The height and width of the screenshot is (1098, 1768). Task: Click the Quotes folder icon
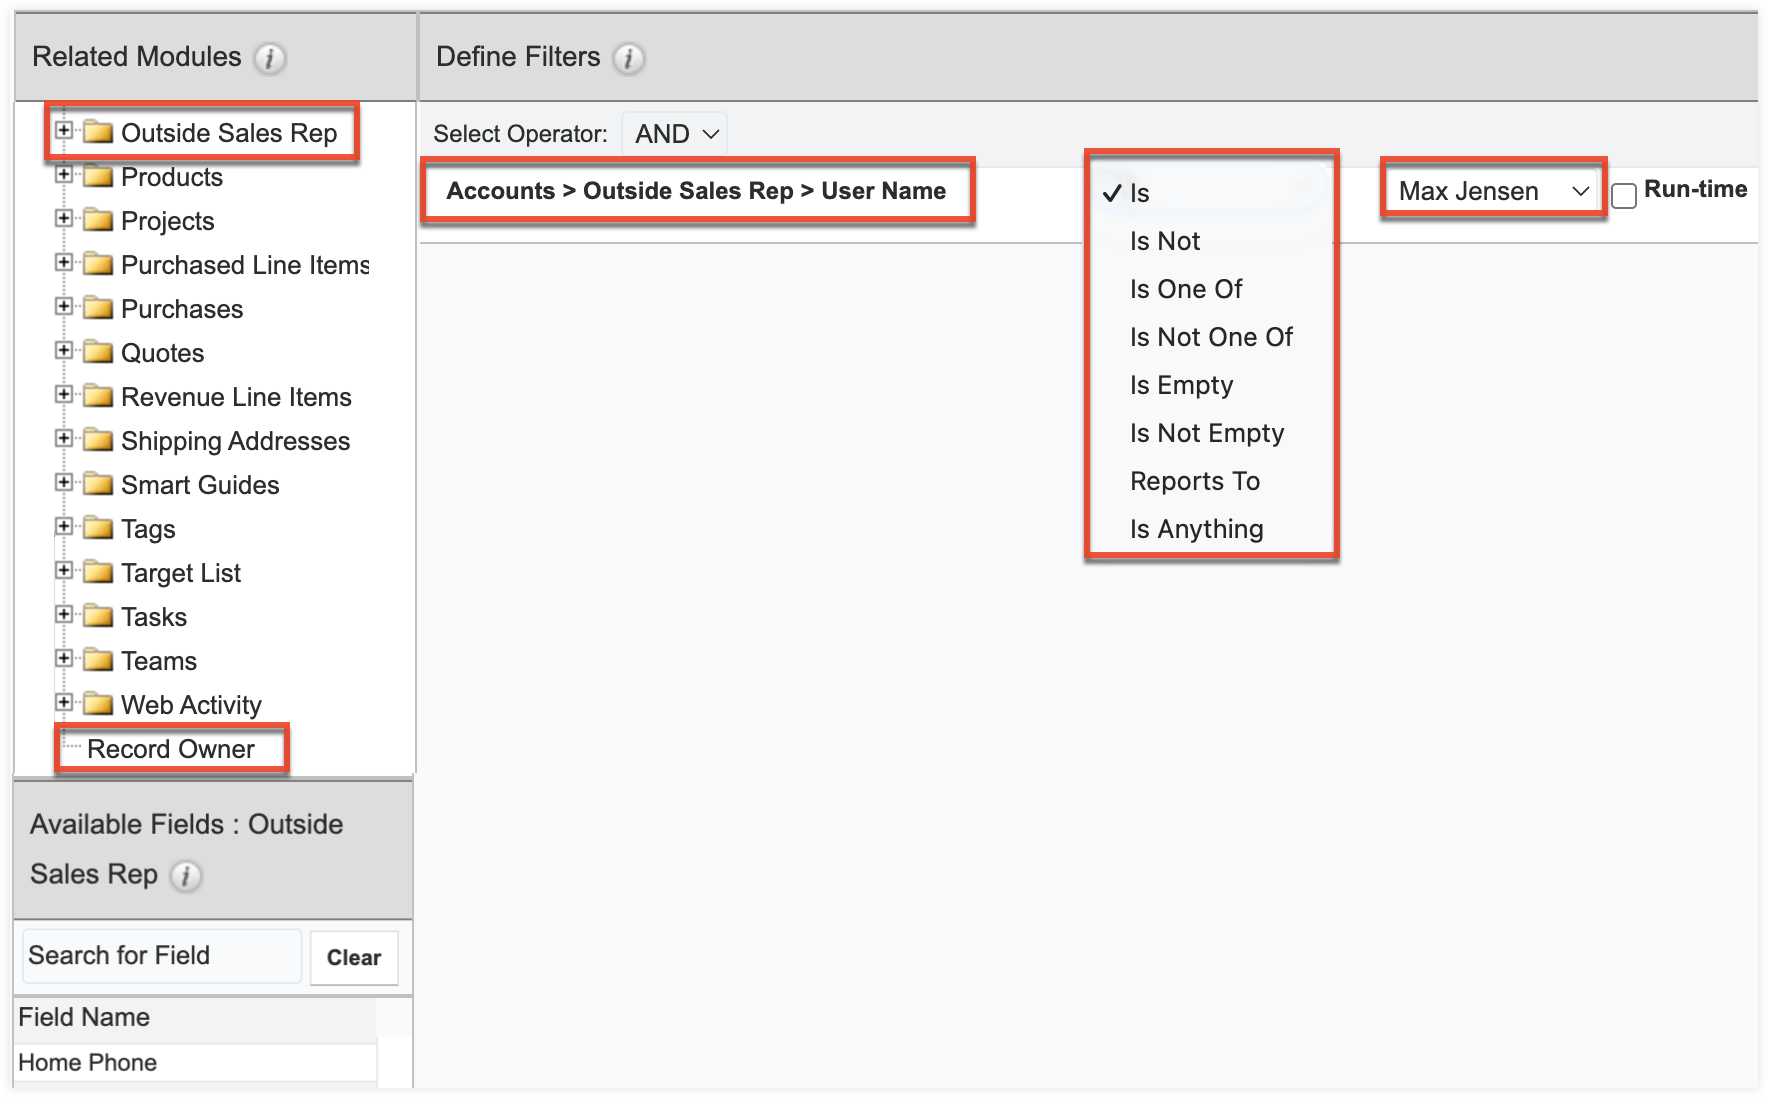(98, 352)
